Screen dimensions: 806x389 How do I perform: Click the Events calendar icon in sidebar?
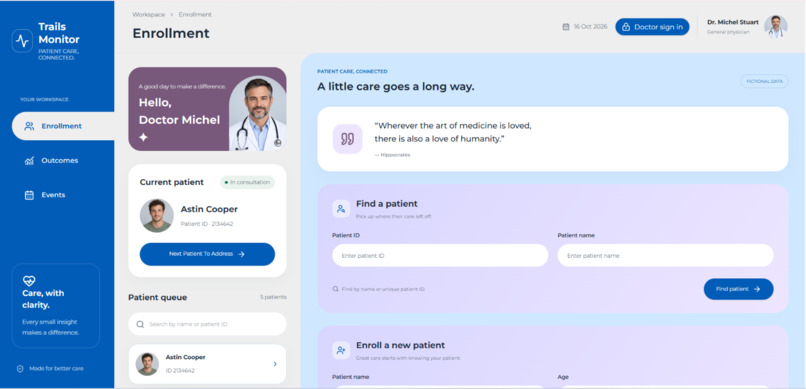point(29,195)
